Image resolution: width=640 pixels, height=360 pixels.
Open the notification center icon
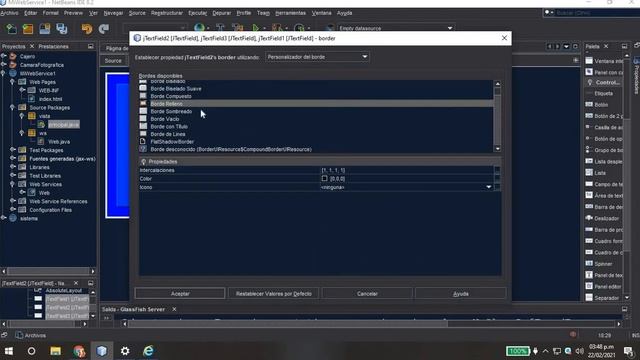click(x=629, y=351)
